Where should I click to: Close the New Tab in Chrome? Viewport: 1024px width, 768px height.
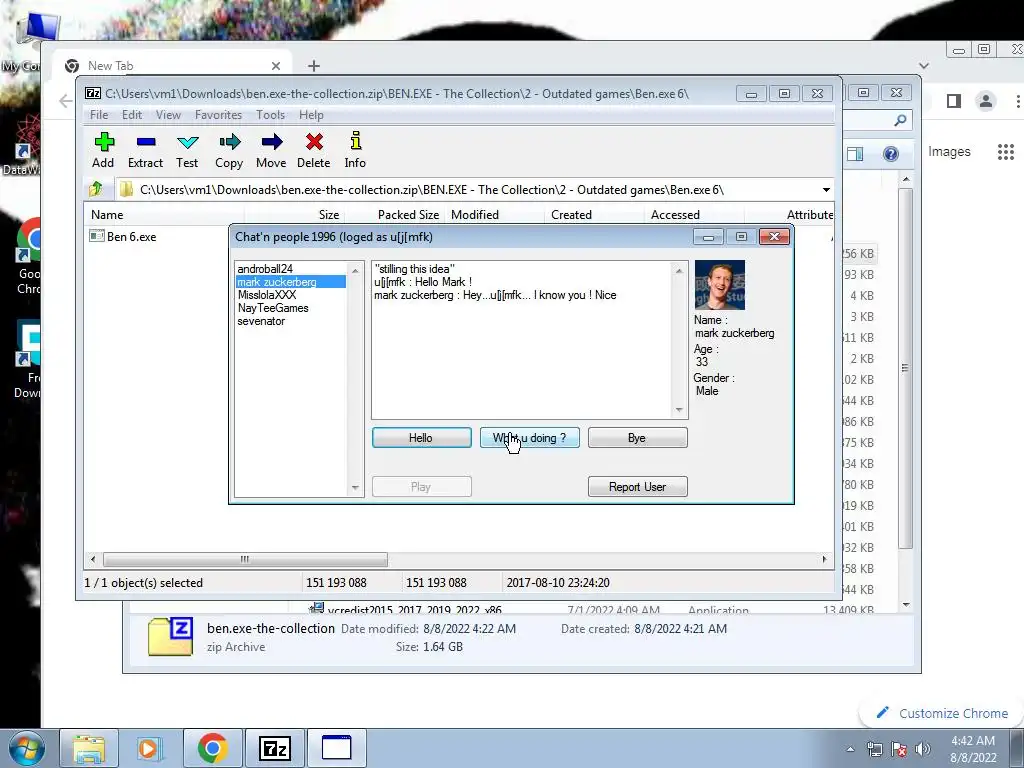276,66
